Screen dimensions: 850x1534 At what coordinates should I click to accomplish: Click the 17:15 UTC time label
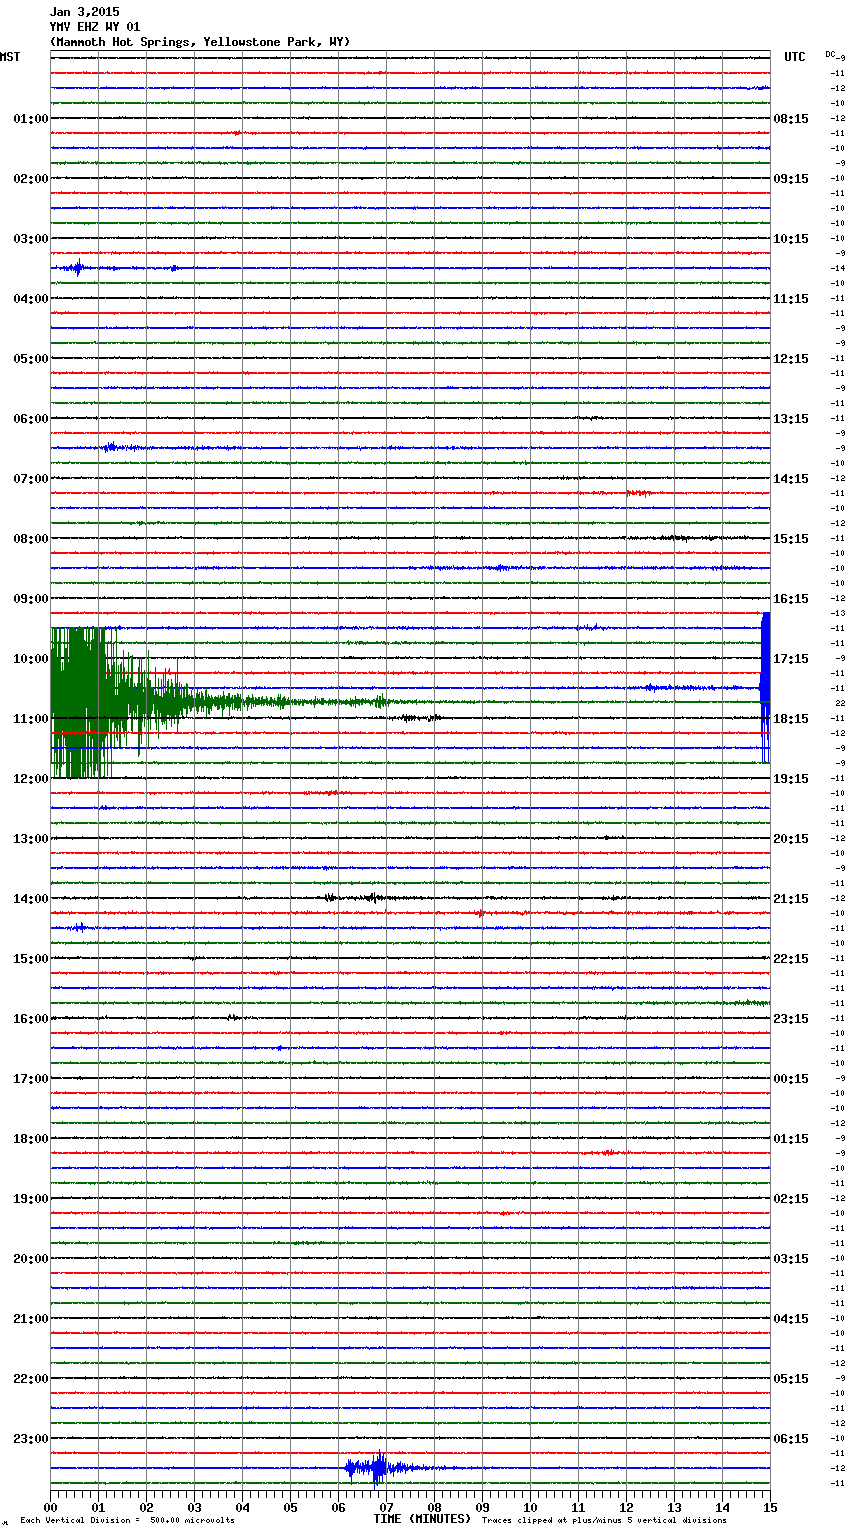tap(791, 659)
